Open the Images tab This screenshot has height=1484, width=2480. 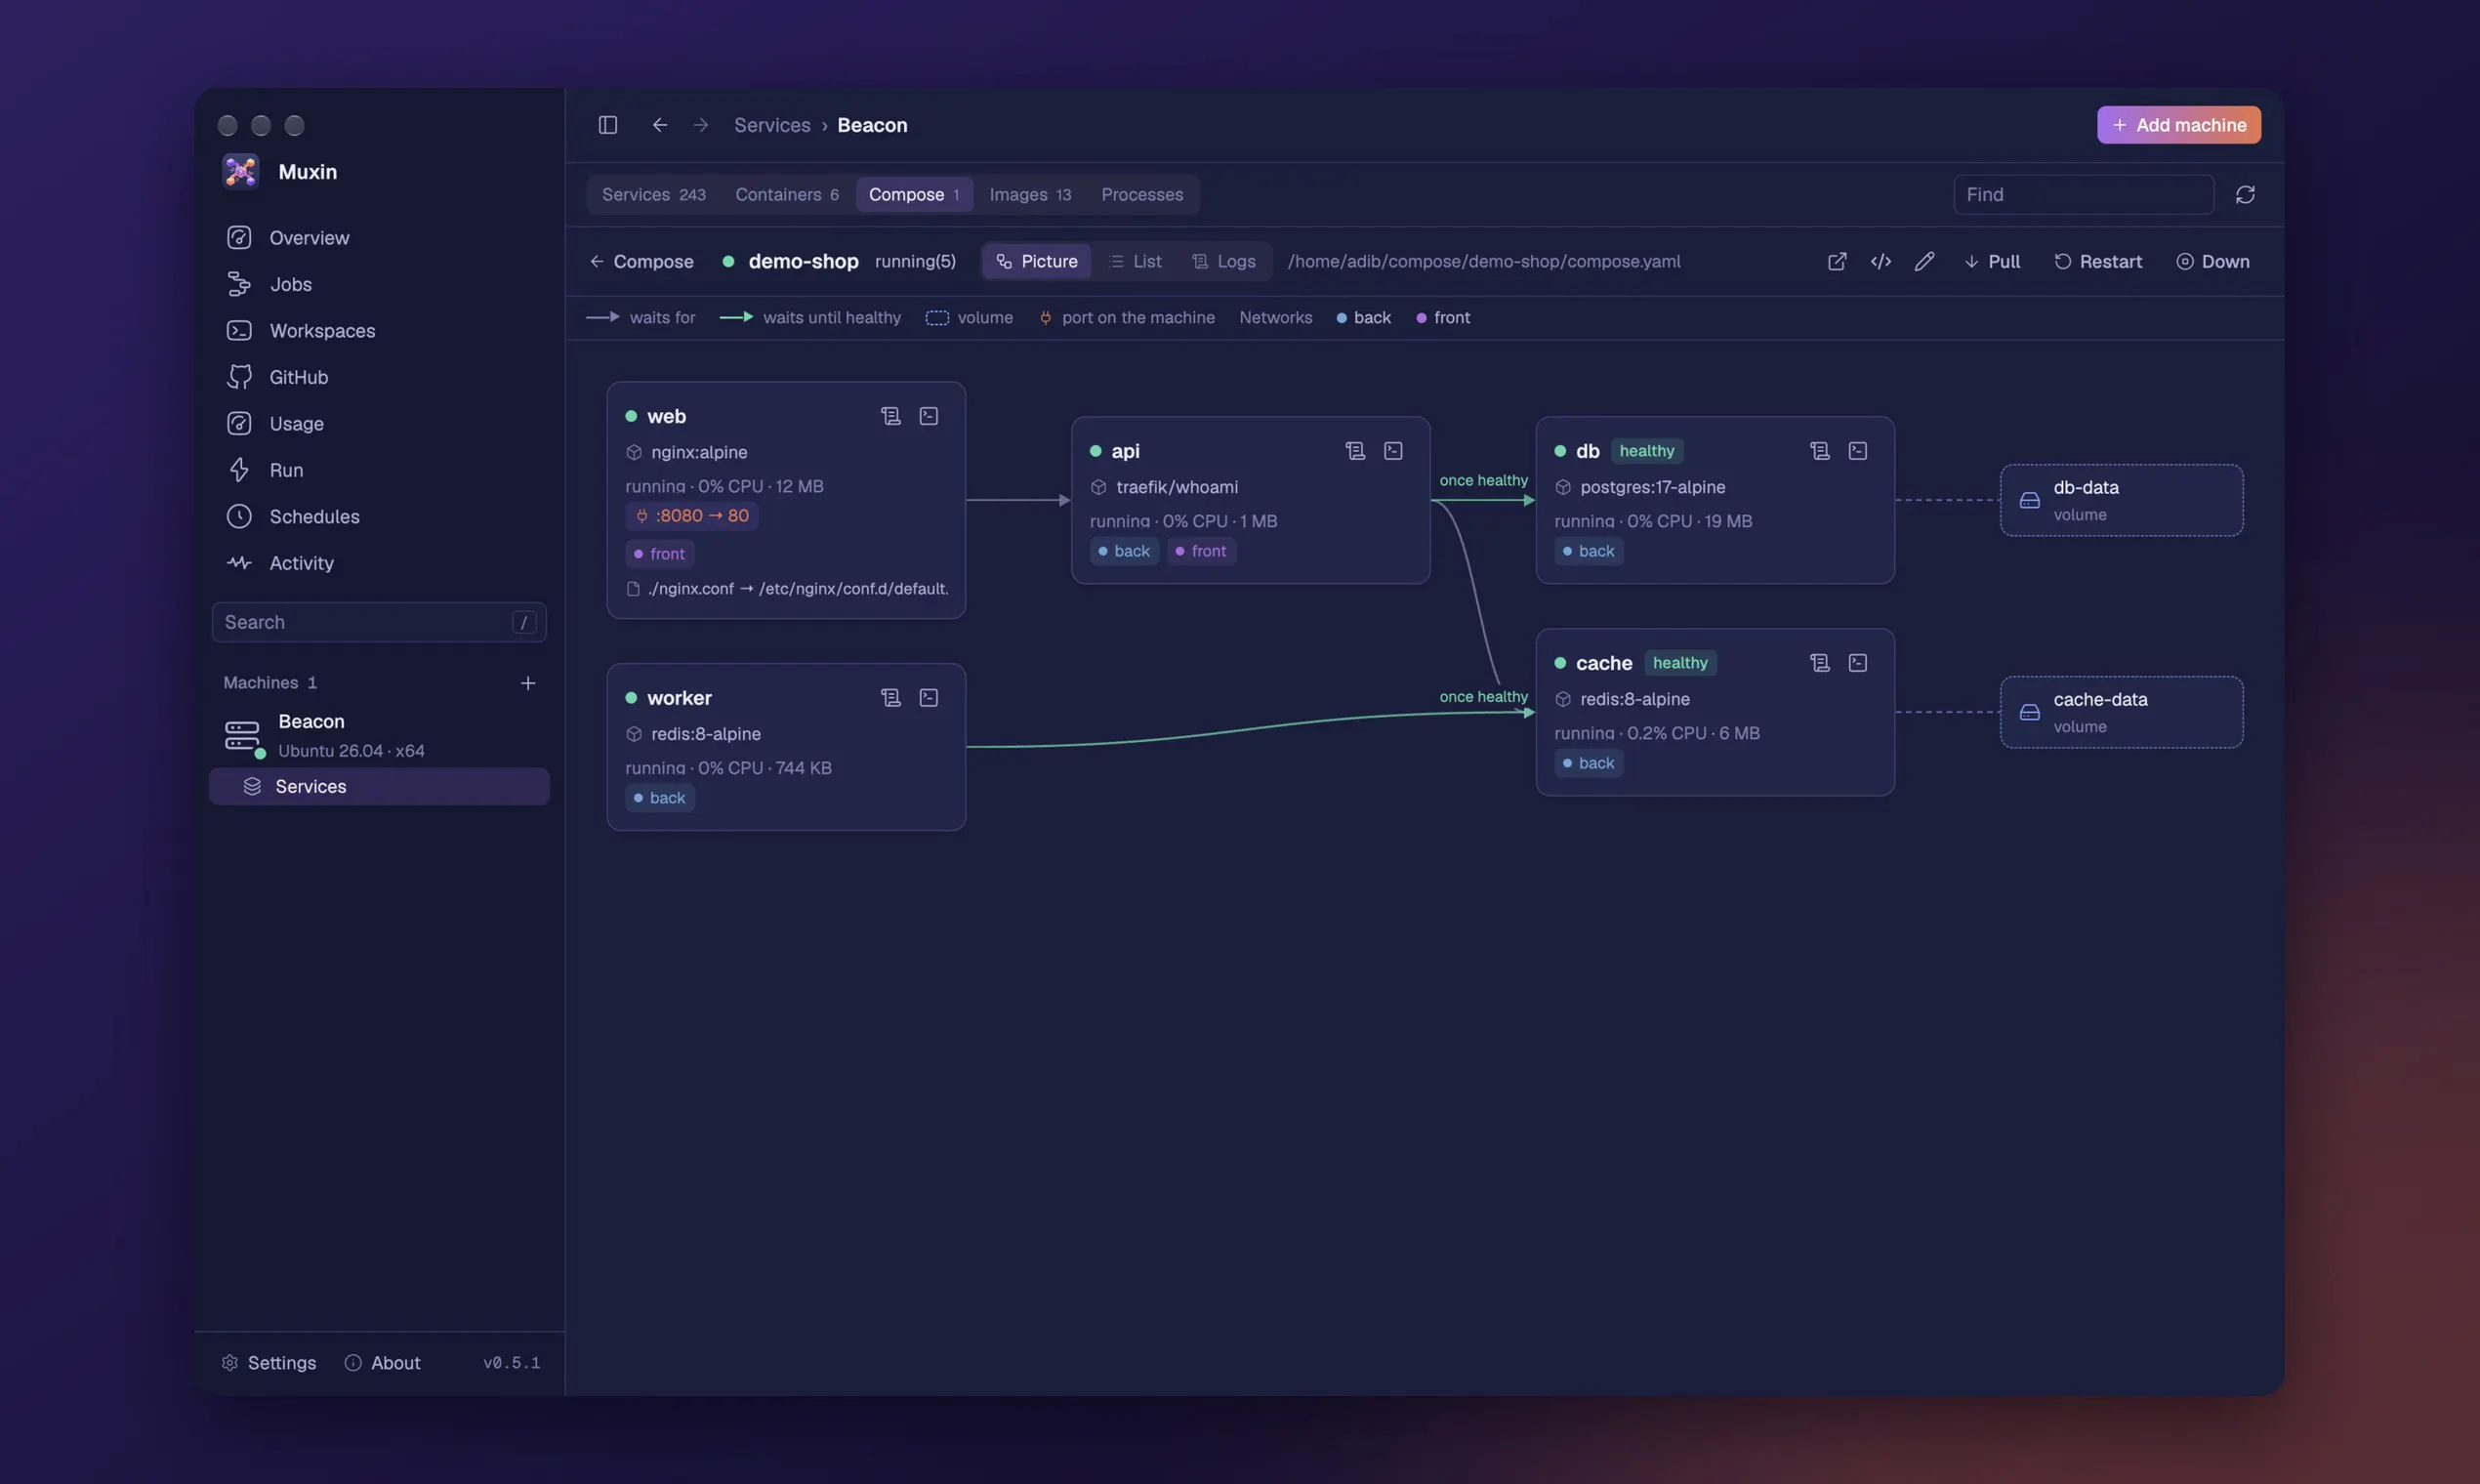click(1030, 195)
